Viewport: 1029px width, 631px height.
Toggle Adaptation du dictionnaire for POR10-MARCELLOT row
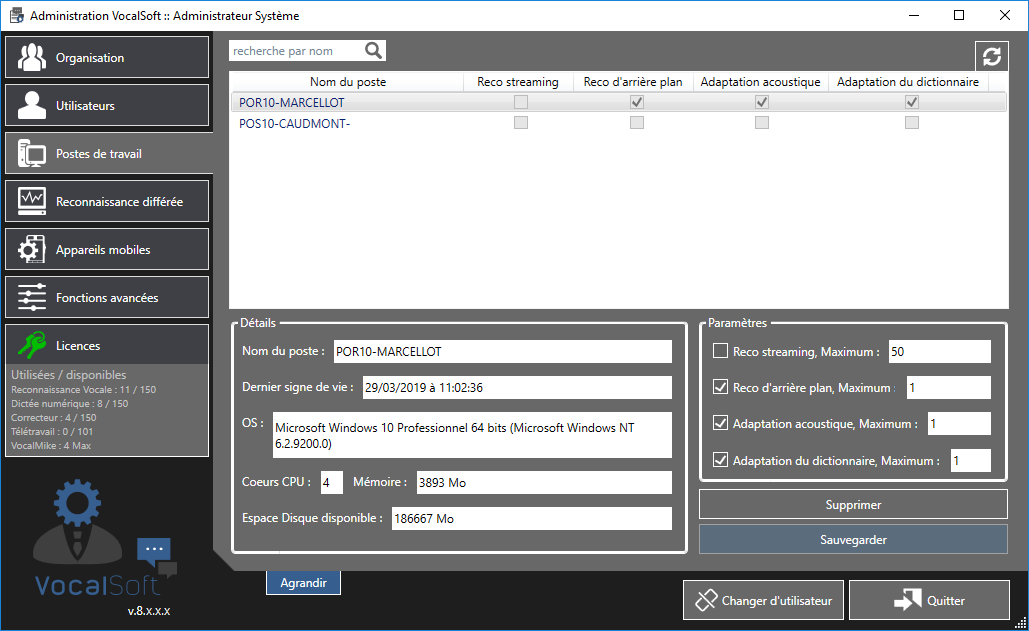click(x=912, y=102)
